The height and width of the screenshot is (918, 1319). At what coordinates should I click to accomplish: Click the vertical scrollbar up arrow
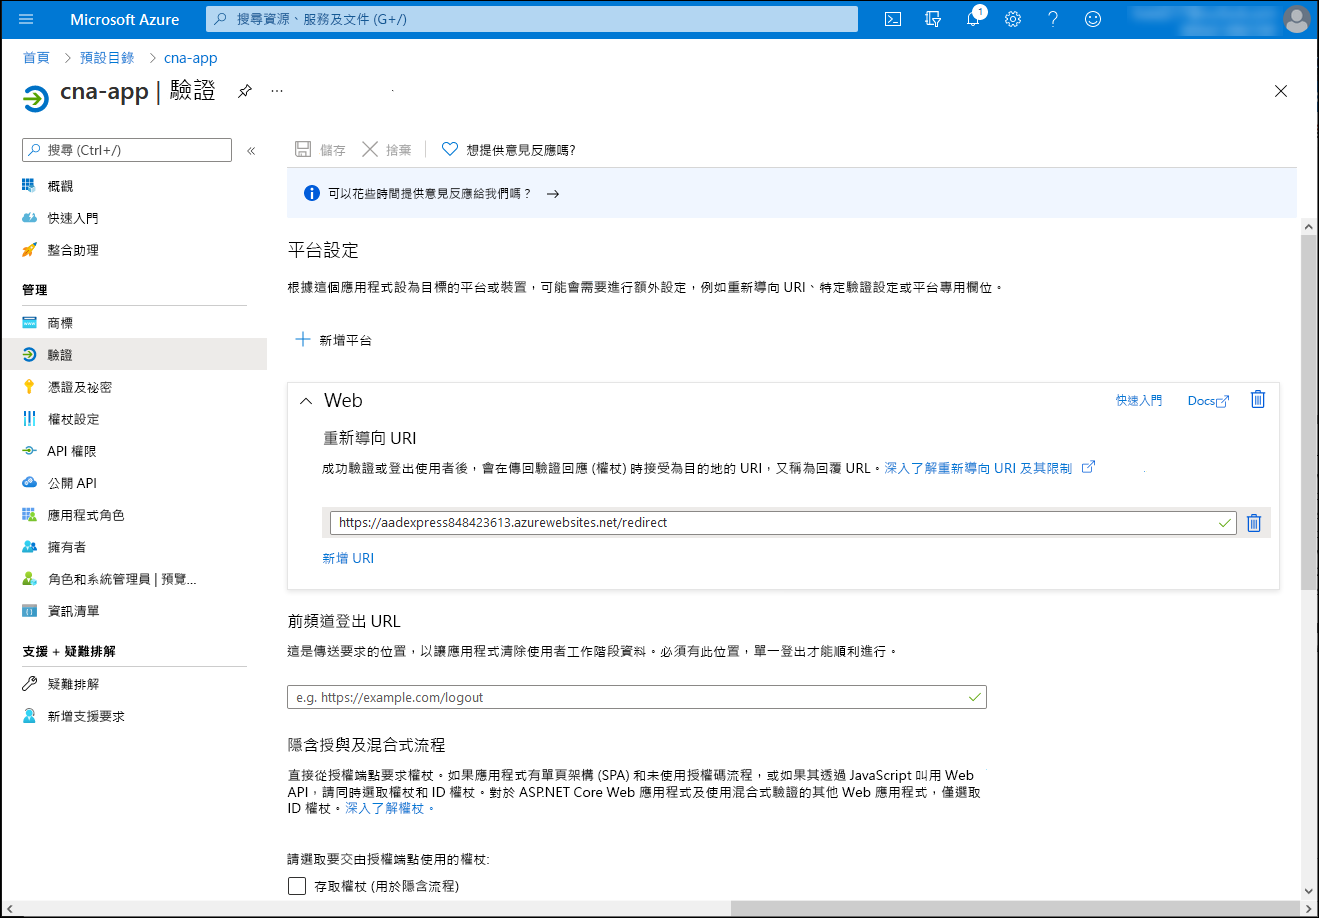(1309, 227)
